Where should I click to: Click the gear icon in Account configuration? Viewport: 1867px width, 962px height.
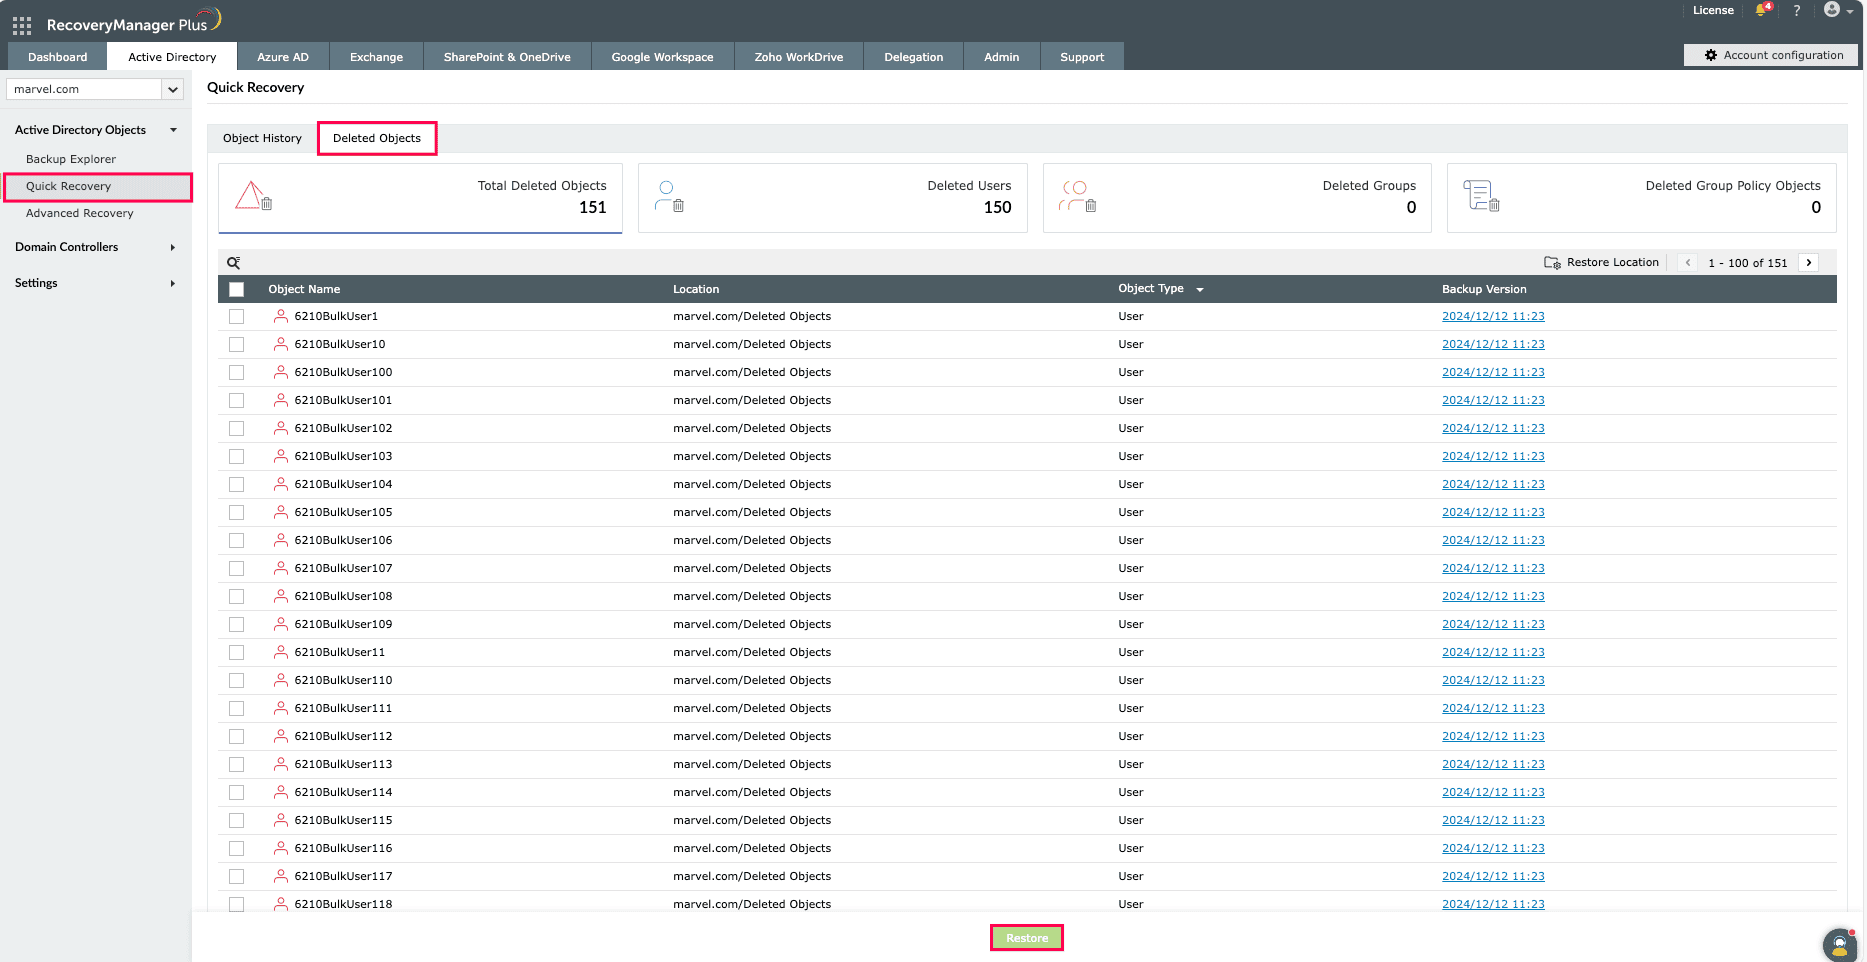pyautogui.click(x=1711, y=55)
